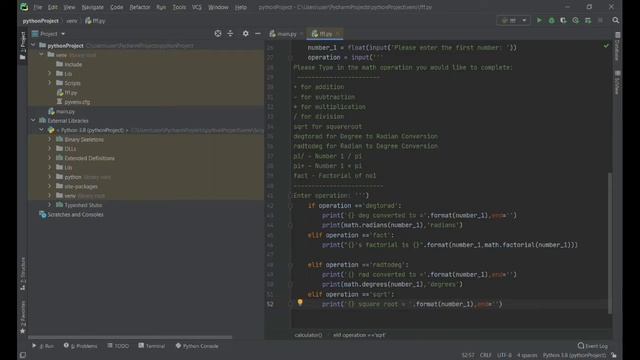Open run configuration dropdown
This screenshot has height=360, width=640.
pos(513,20)
